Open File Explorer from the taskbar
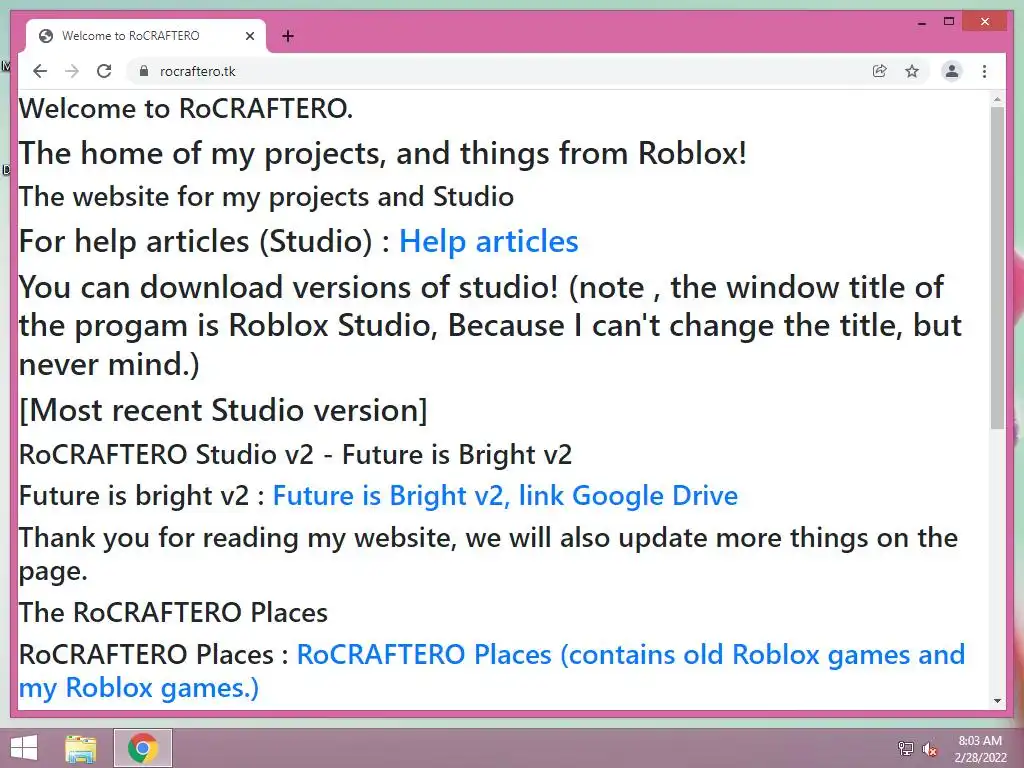The image size is (1024, 768). point(81,748)
